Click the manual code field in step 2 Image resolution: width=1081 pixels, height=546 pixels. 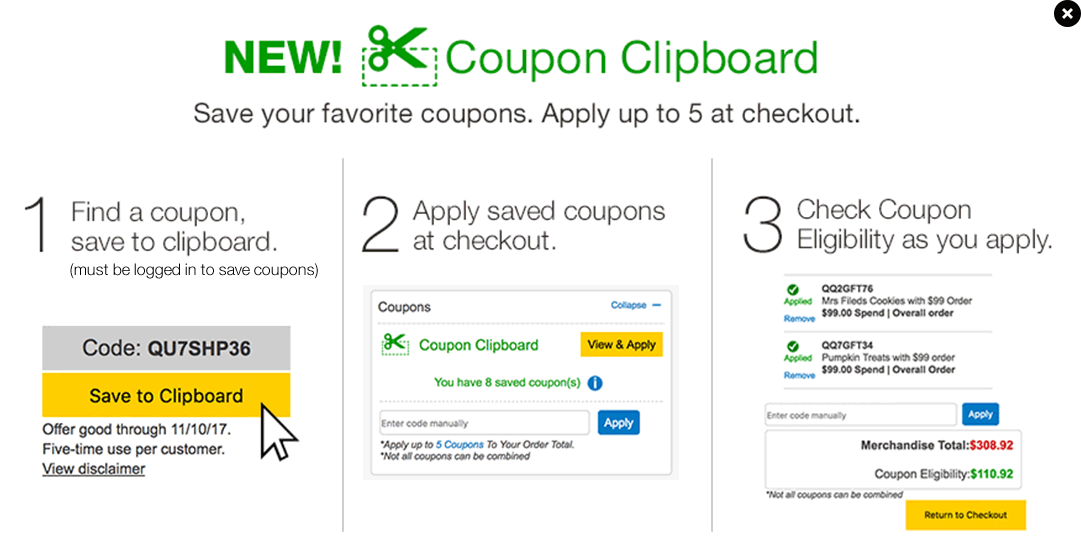pos(484,423)
